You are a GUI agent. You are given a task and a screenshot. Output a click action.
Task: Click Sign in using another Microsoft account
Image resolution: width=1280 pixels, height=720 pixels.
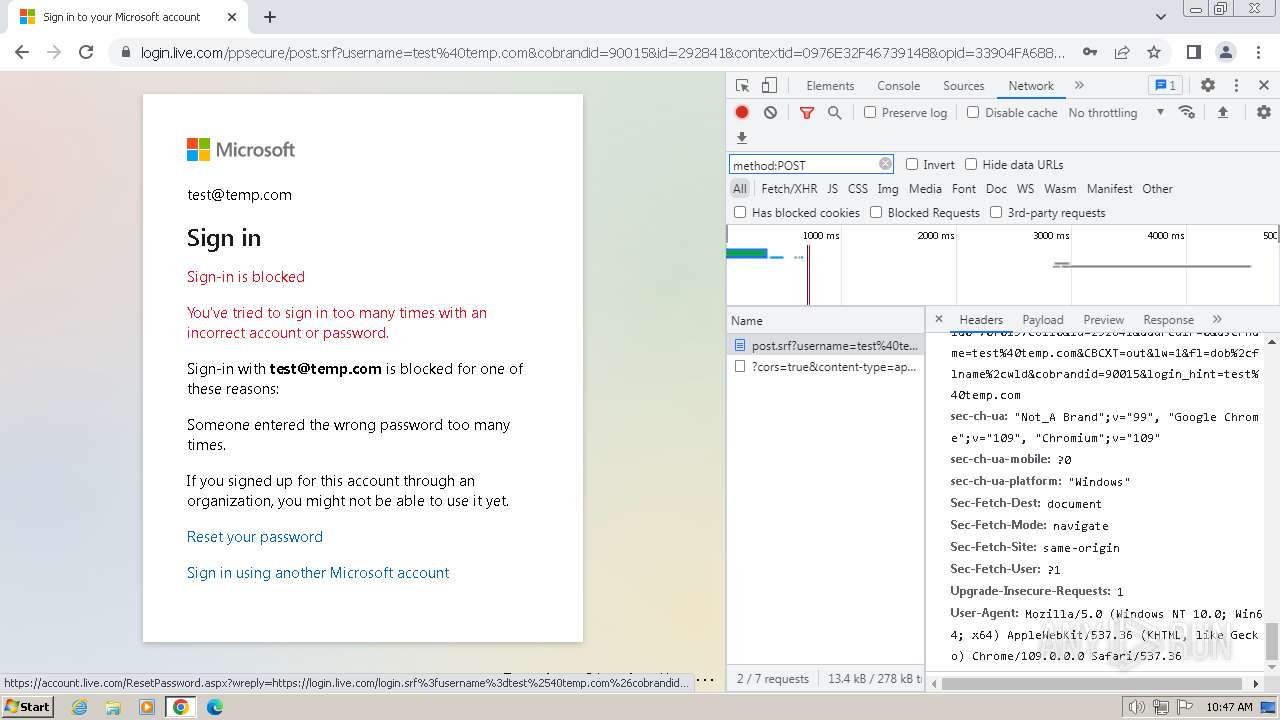[x=318, y=573]
